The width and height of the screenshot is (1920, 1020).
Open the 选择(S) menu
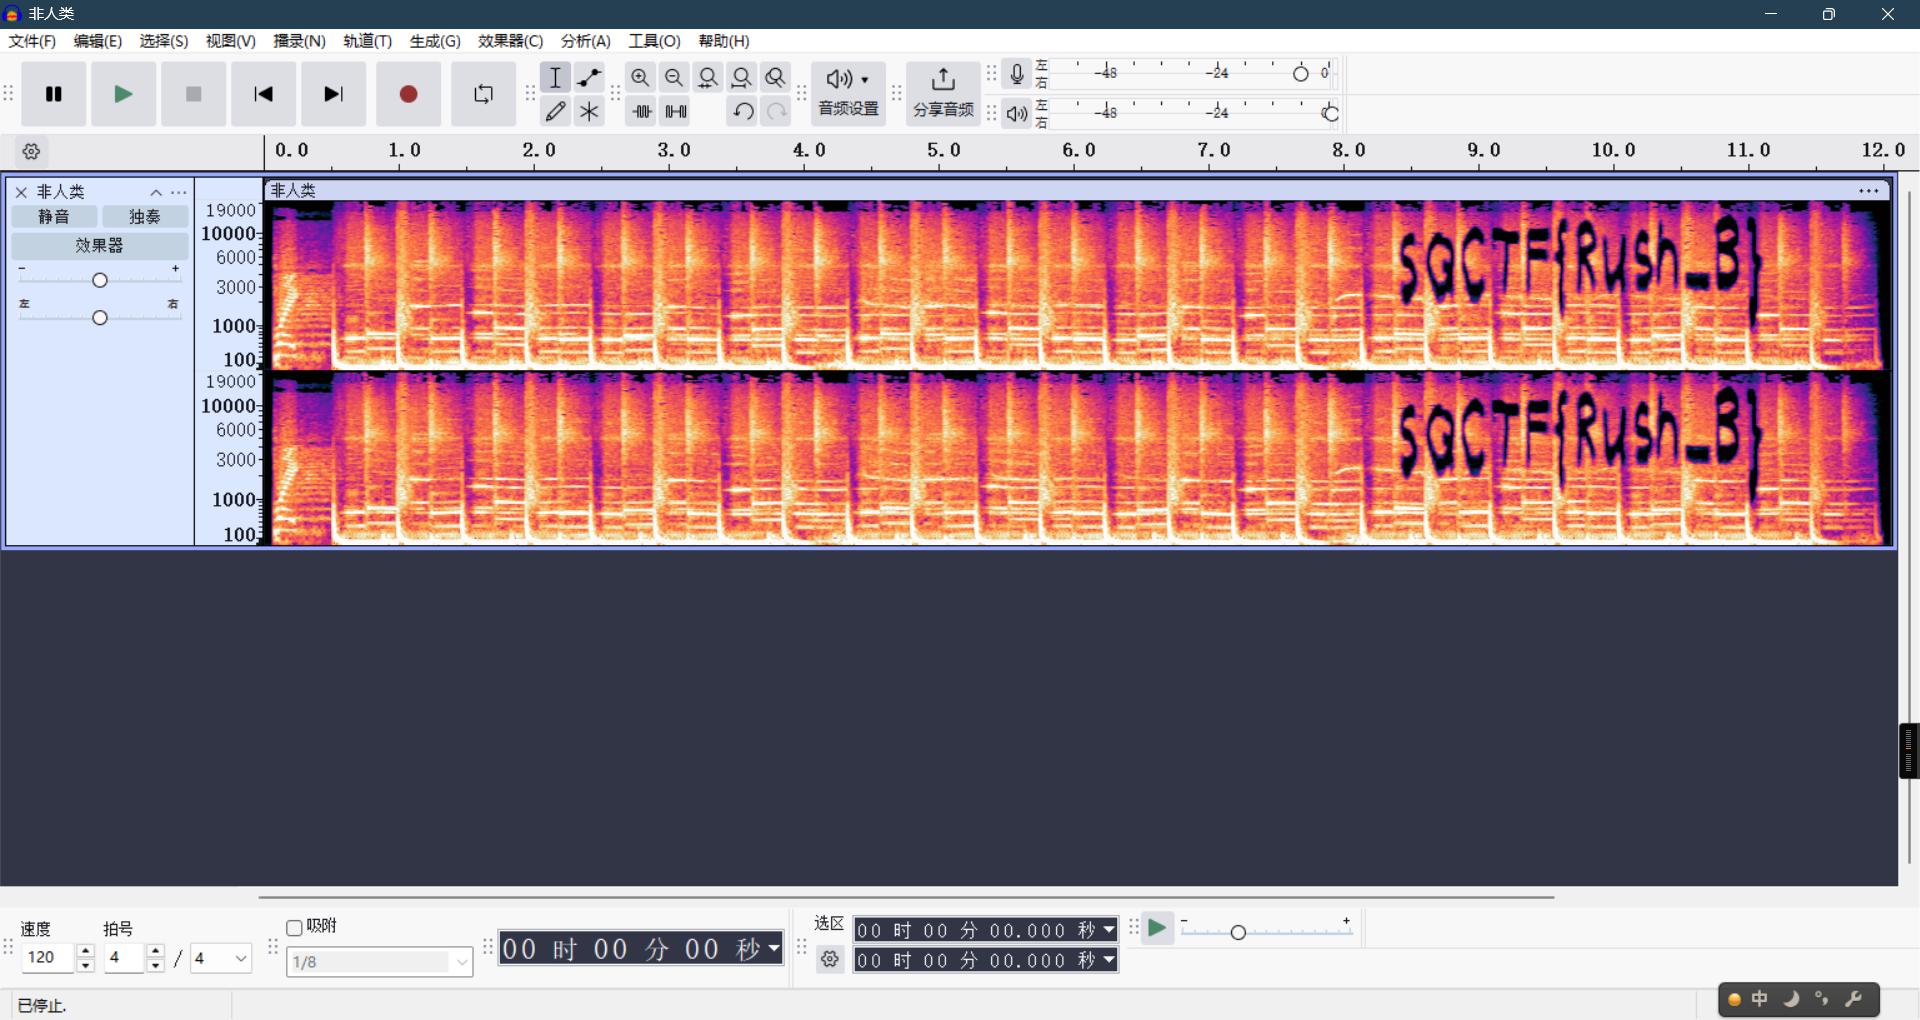[163, 41]
